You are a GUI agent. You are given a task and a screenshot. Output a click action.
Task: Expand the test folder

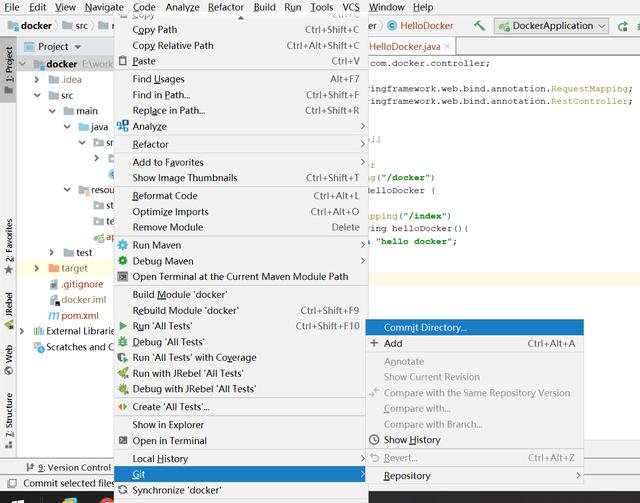pyautogui.click(x=52, y=253)
